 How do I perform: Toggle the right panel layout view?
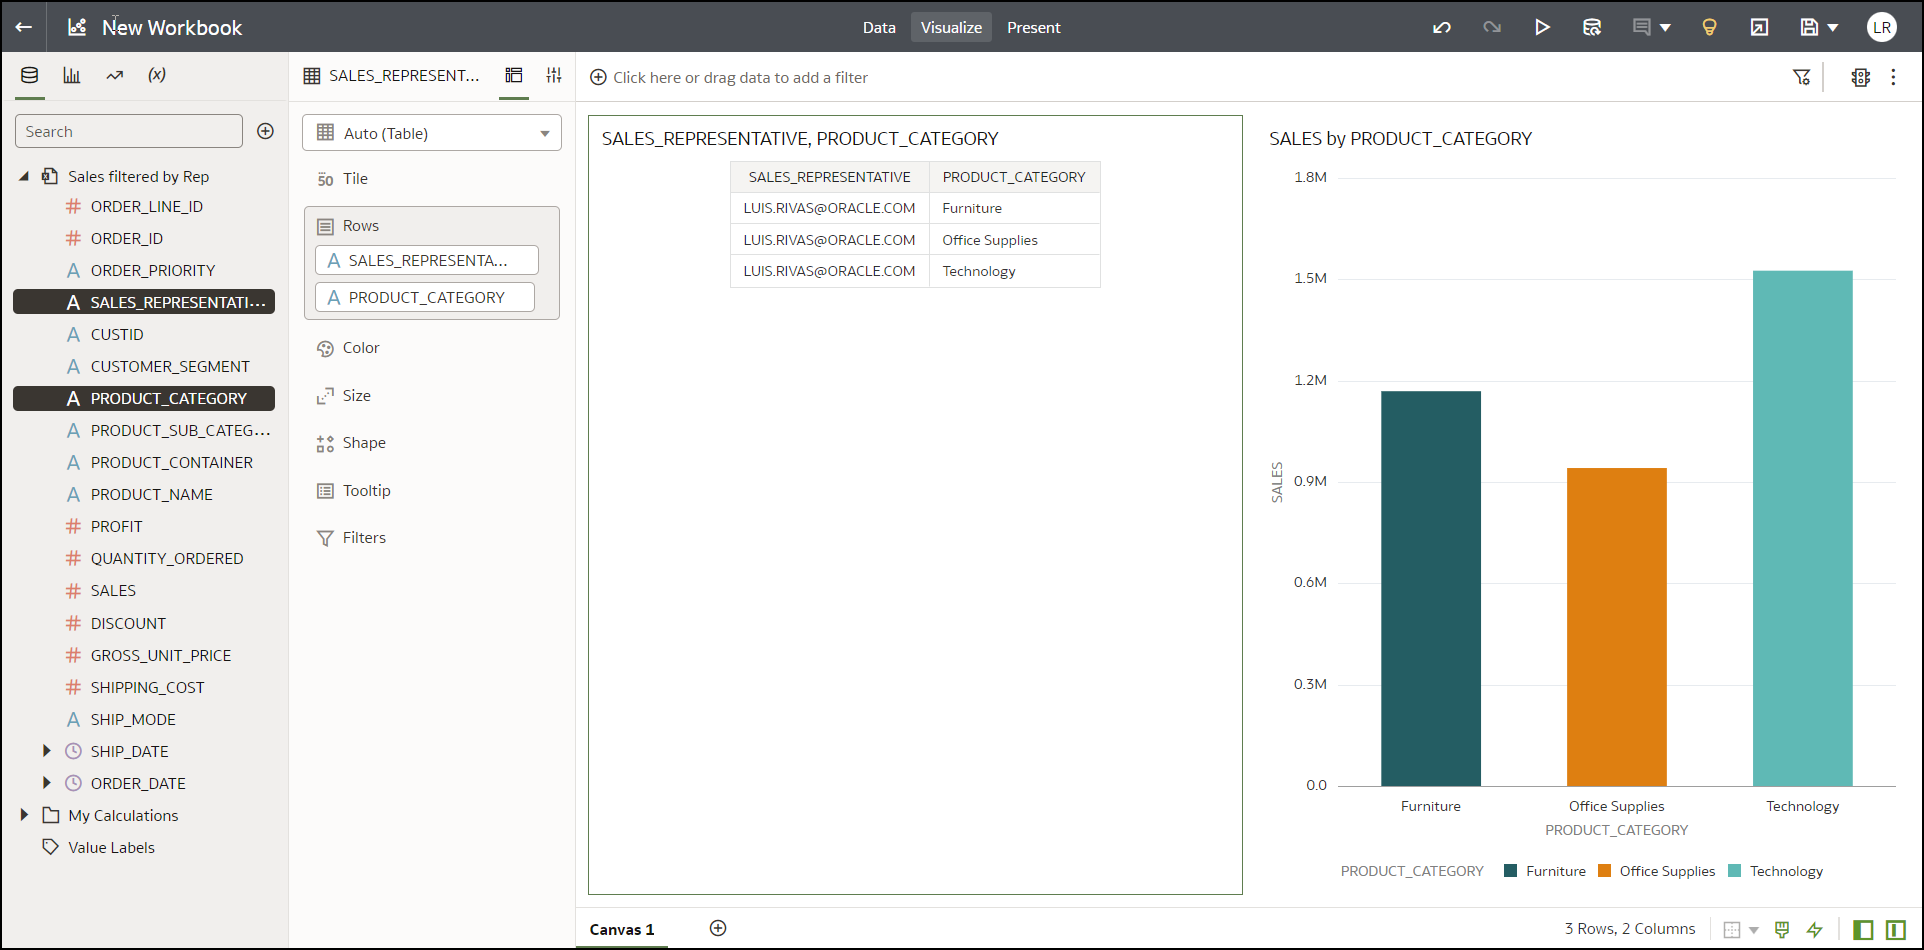1898,929
